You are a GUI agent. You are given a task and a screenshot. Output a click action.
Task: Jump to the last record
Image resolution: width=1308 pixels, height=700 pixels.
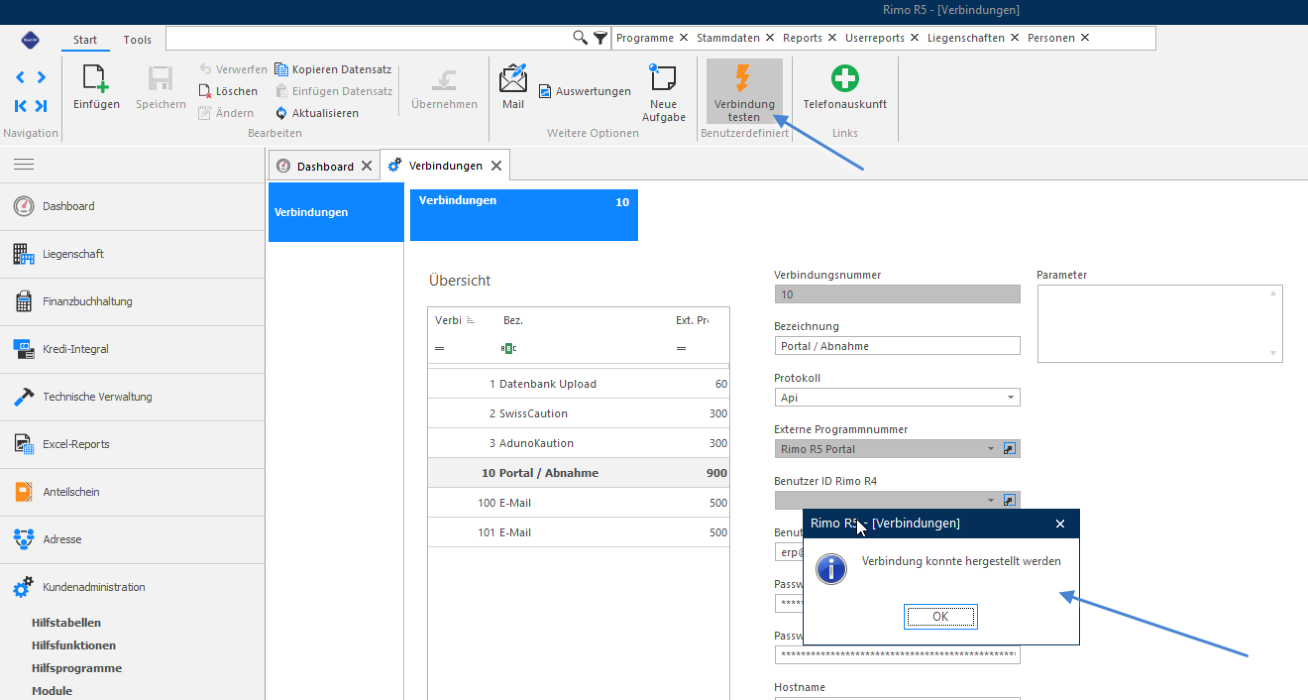(41, 106)
